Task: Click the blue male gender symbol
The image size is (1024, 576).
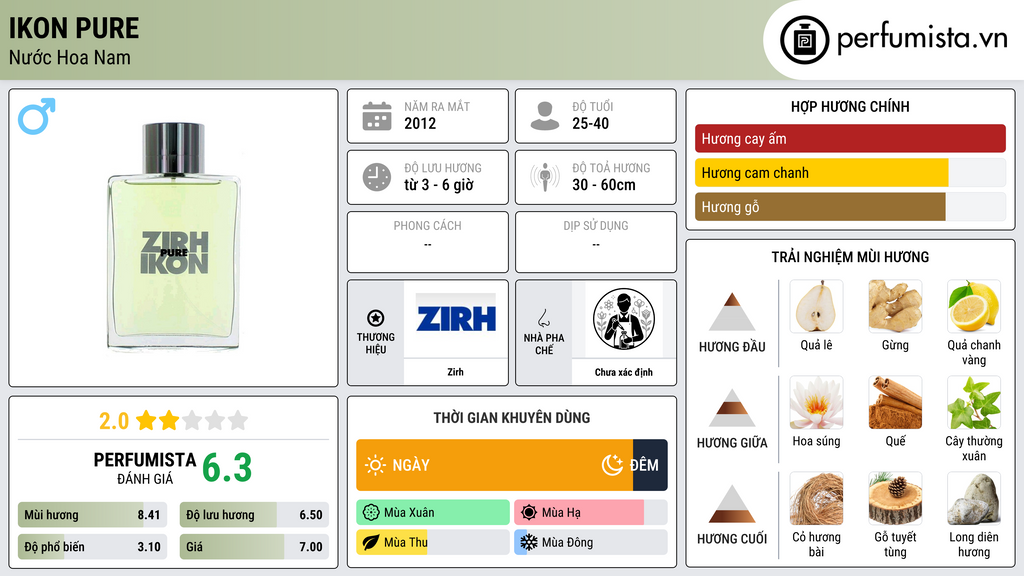Action: tap(37, 116)
